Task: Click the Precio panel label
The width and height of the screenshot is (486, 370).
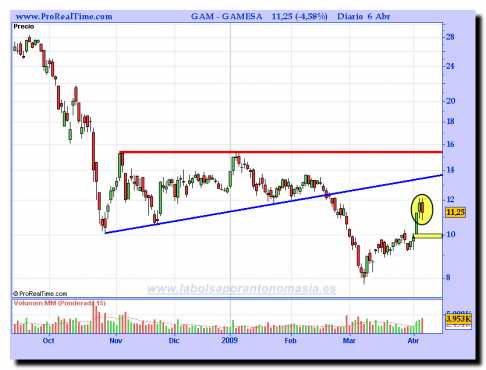Action: tap(24, 26)
